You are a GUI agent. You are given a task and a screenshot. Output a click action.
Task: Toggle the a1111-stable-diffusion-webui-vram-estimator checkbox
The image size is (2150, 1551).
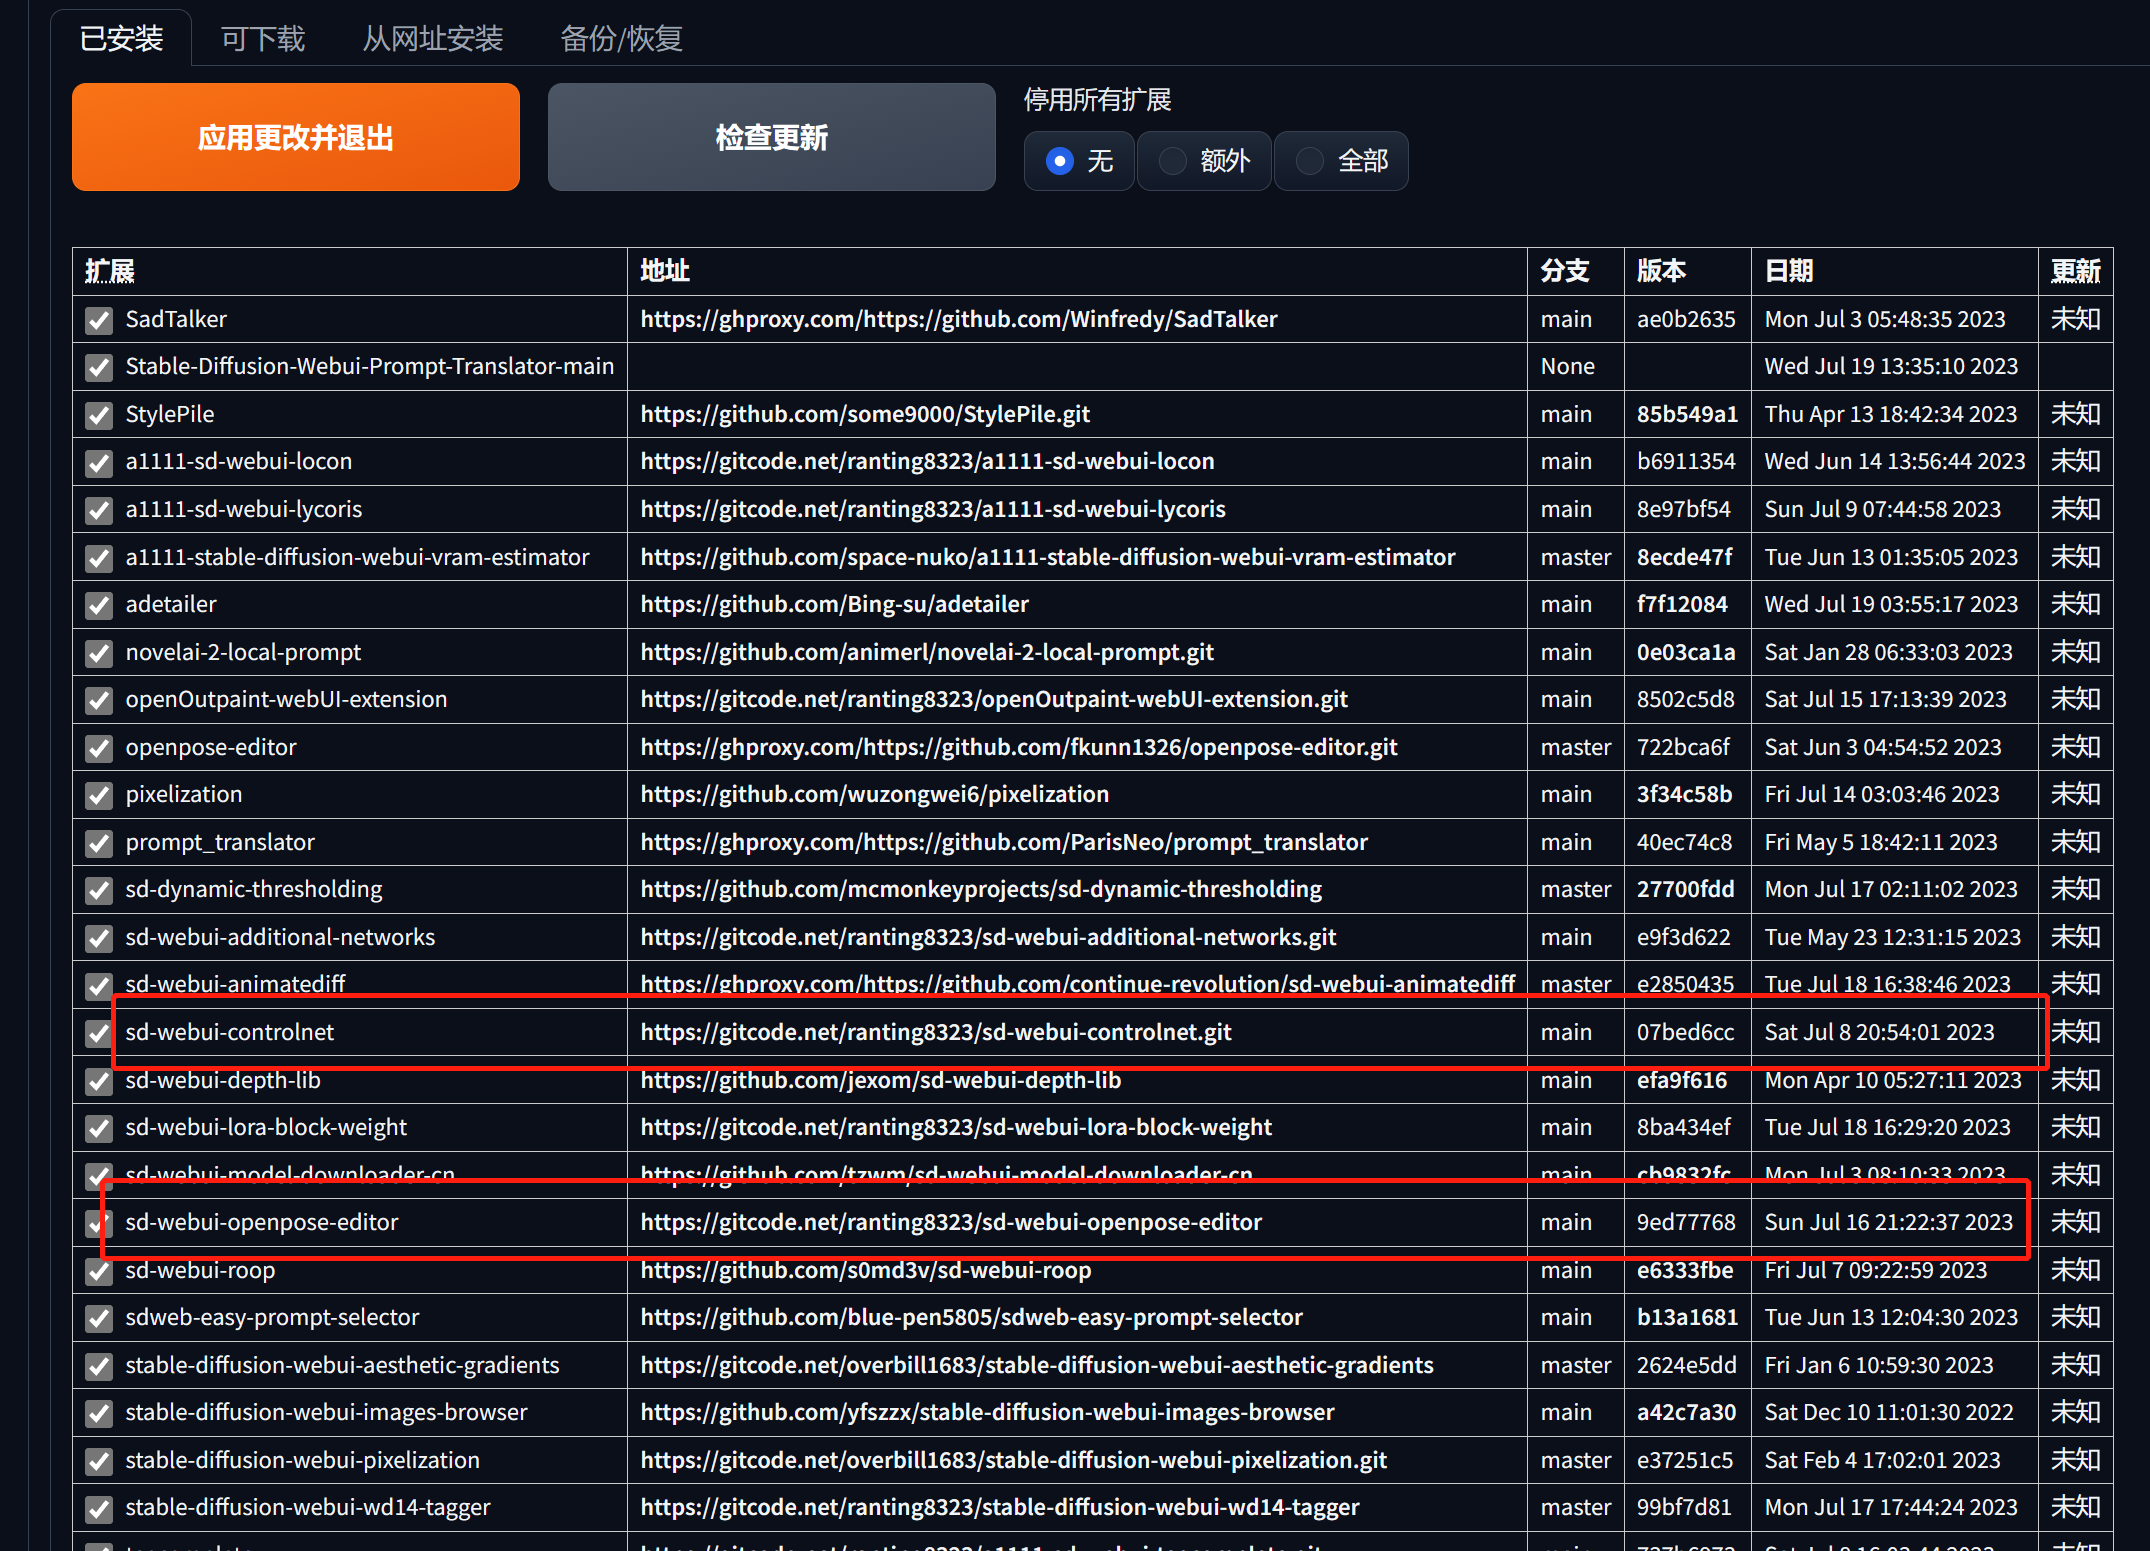pos(99,558)
